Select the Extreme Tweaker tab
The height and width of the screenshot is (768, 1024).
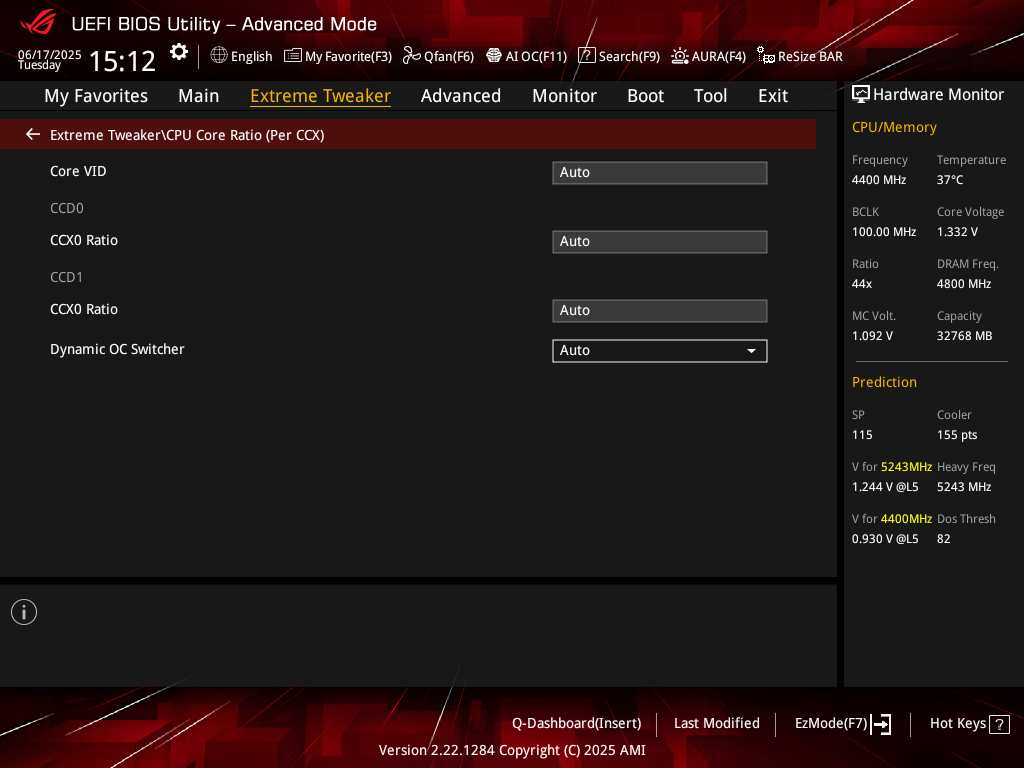click(x=320, y=96)
